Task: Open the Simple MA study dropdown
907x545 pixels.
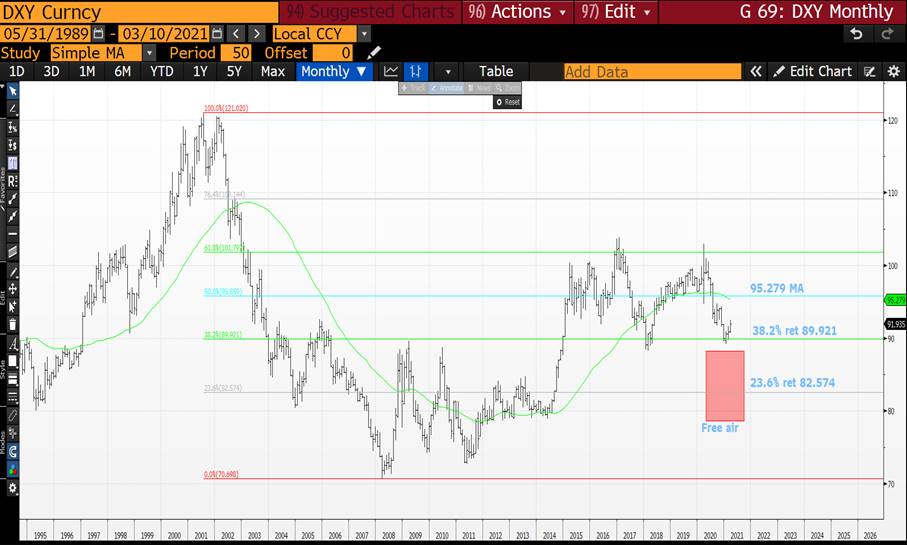Action: (149, 53)
